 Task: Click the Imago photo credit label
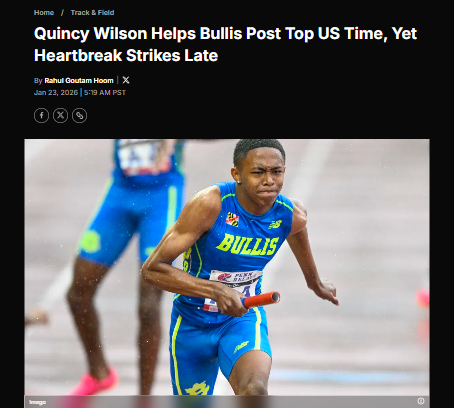pyautogui.click(x=37, y=402)
